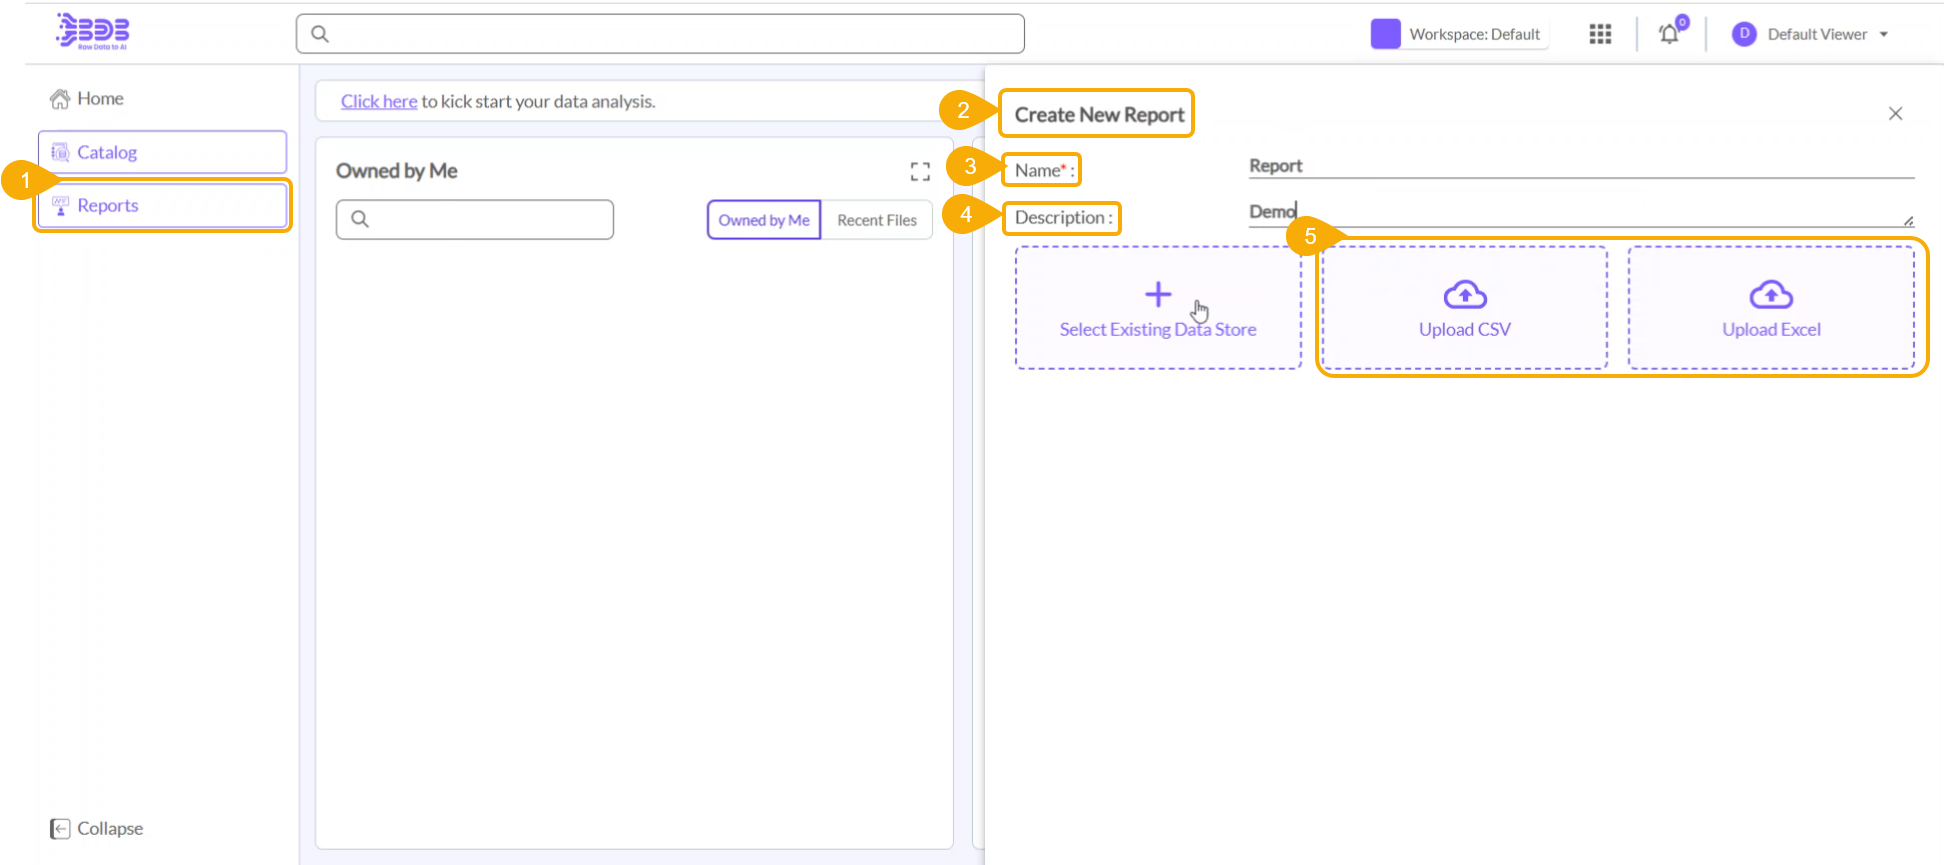
Task: Open the apps grid menu icon
Action: 1600,34
